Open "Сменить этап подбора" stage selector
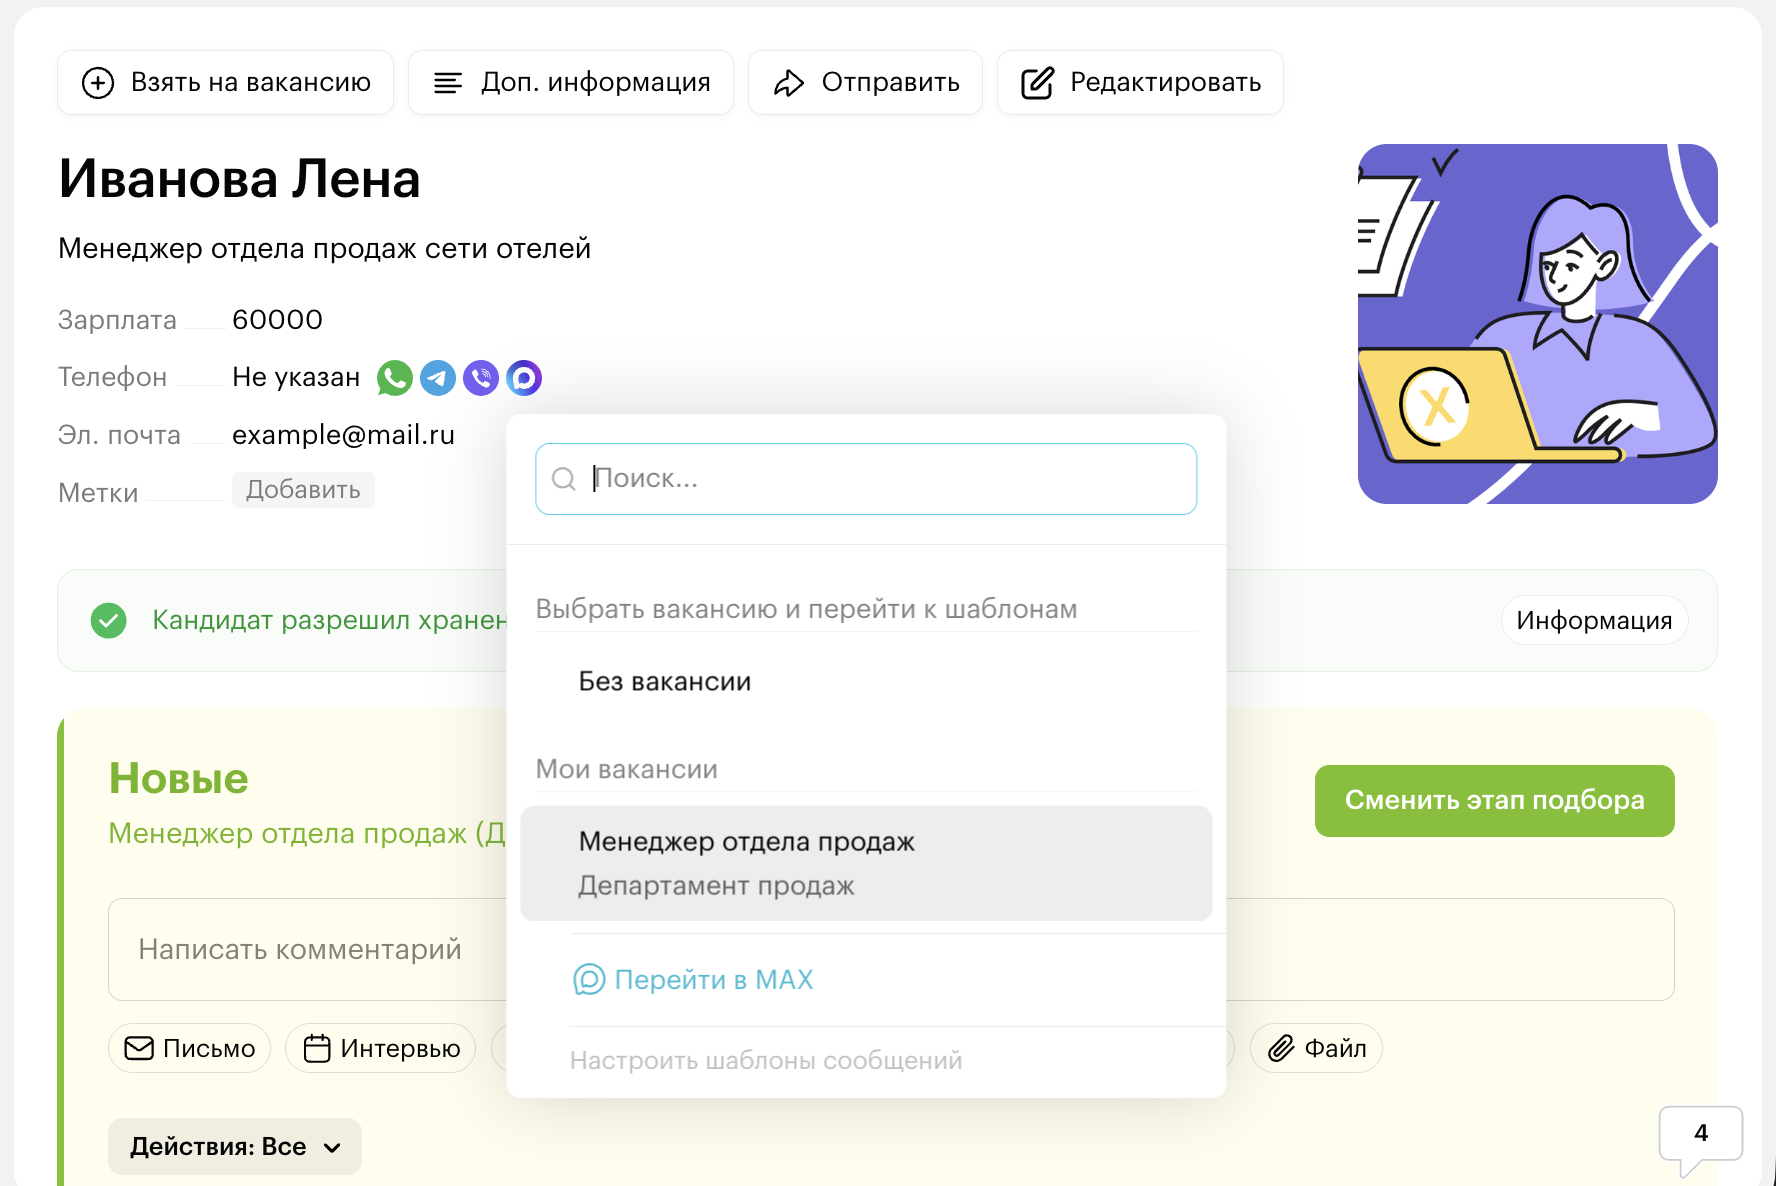The width and height of the screenshot is (1776, 1186). [1494, 801]
